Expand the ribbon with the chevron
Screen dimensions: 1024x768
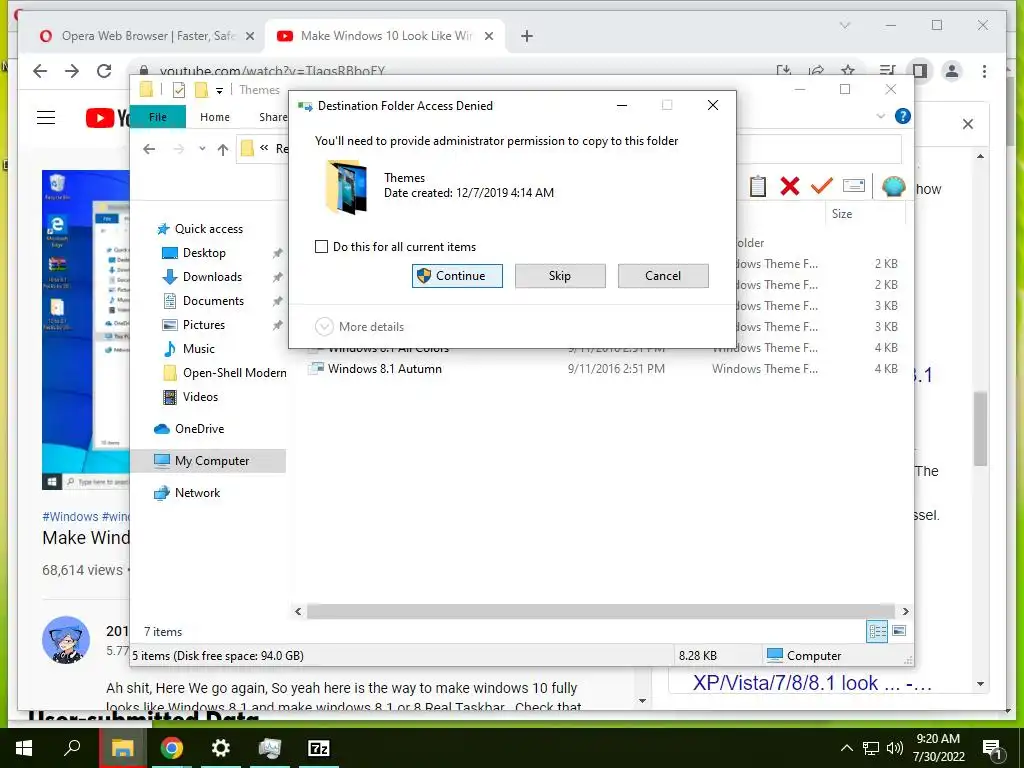[x=880, y=116]
